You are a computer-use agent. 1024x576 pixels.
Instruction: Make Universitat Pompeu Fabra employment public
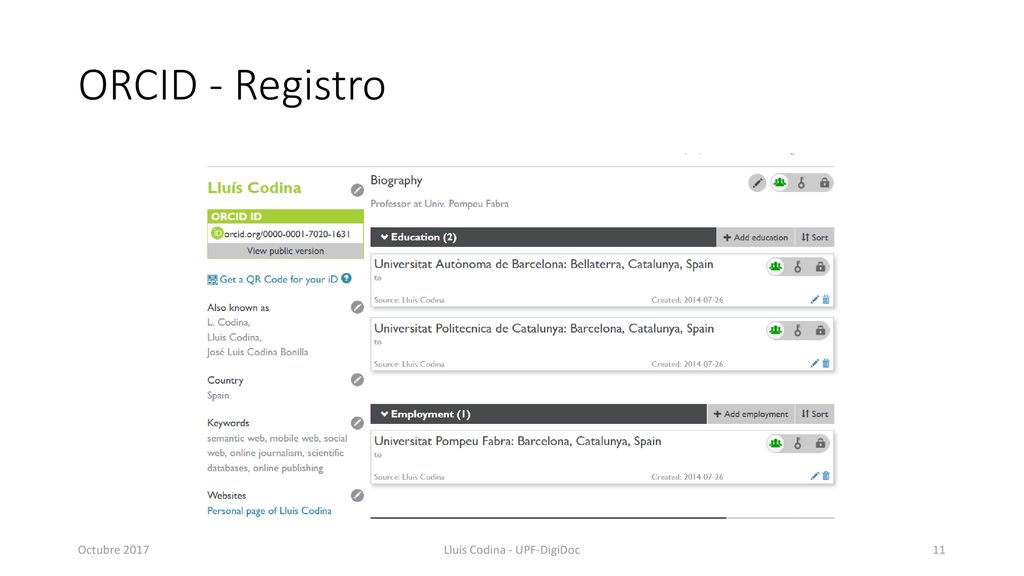pos(775,443)
